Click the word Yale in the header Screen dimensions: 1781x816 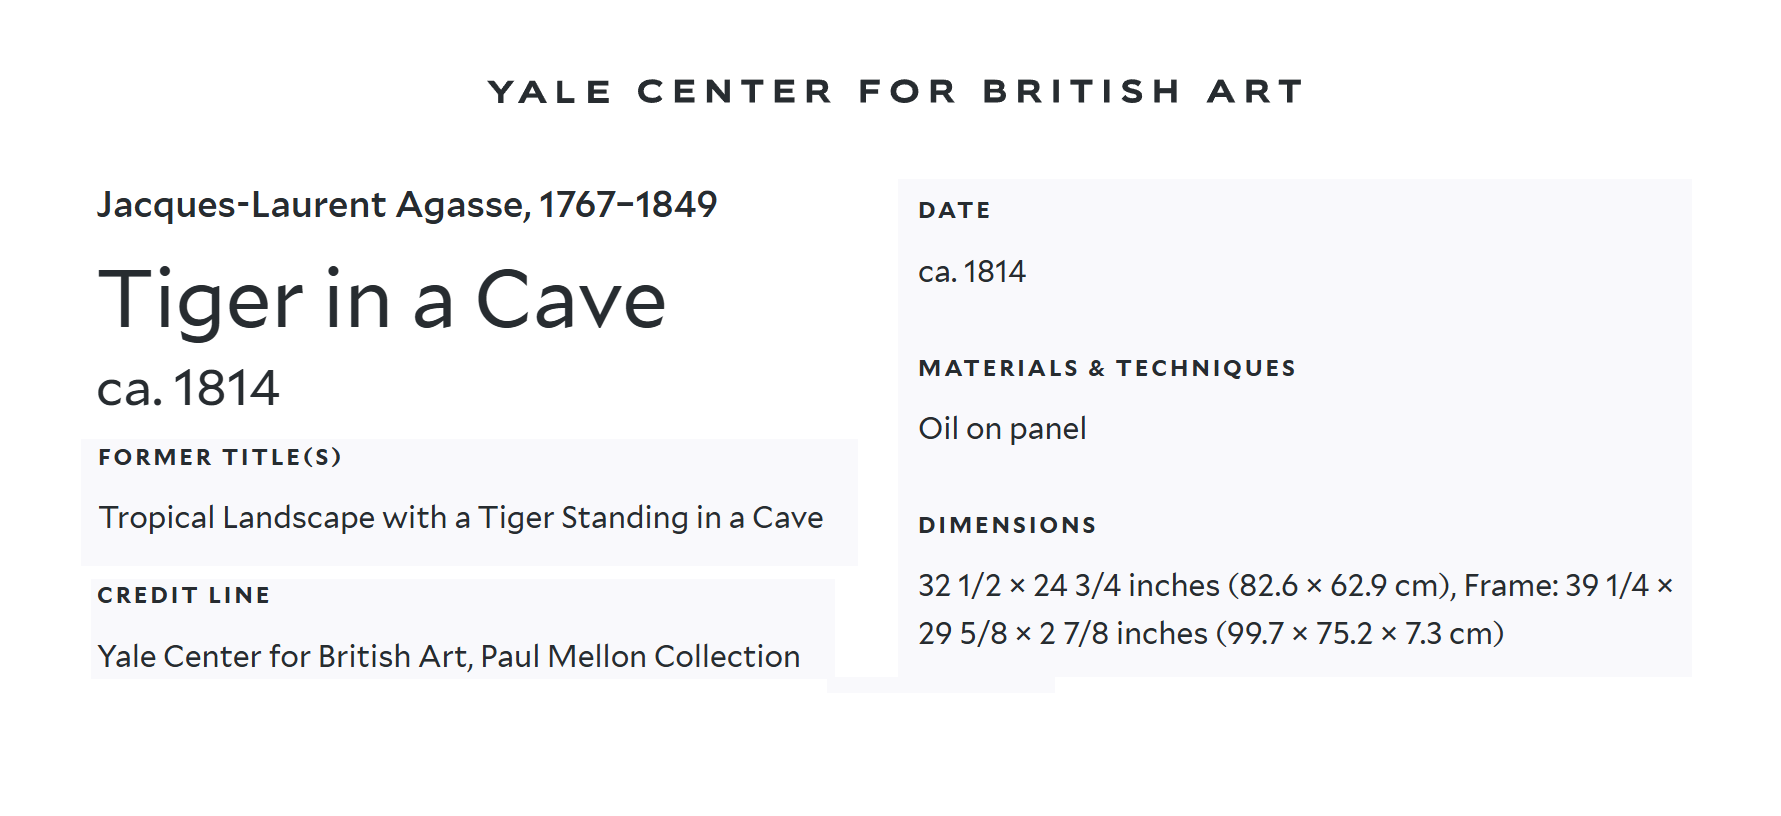pos(549,92)
